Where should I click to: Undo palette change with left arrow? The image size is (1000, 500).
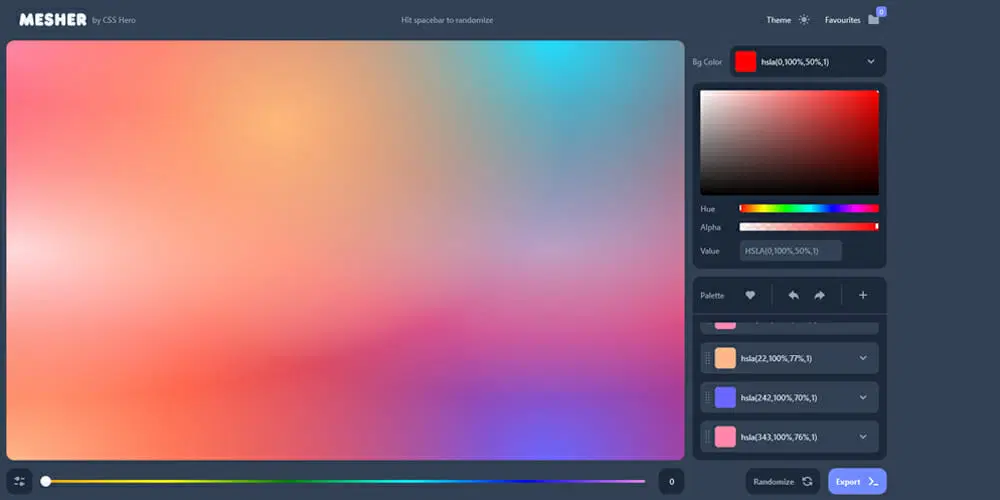click(x=793, y=295)
